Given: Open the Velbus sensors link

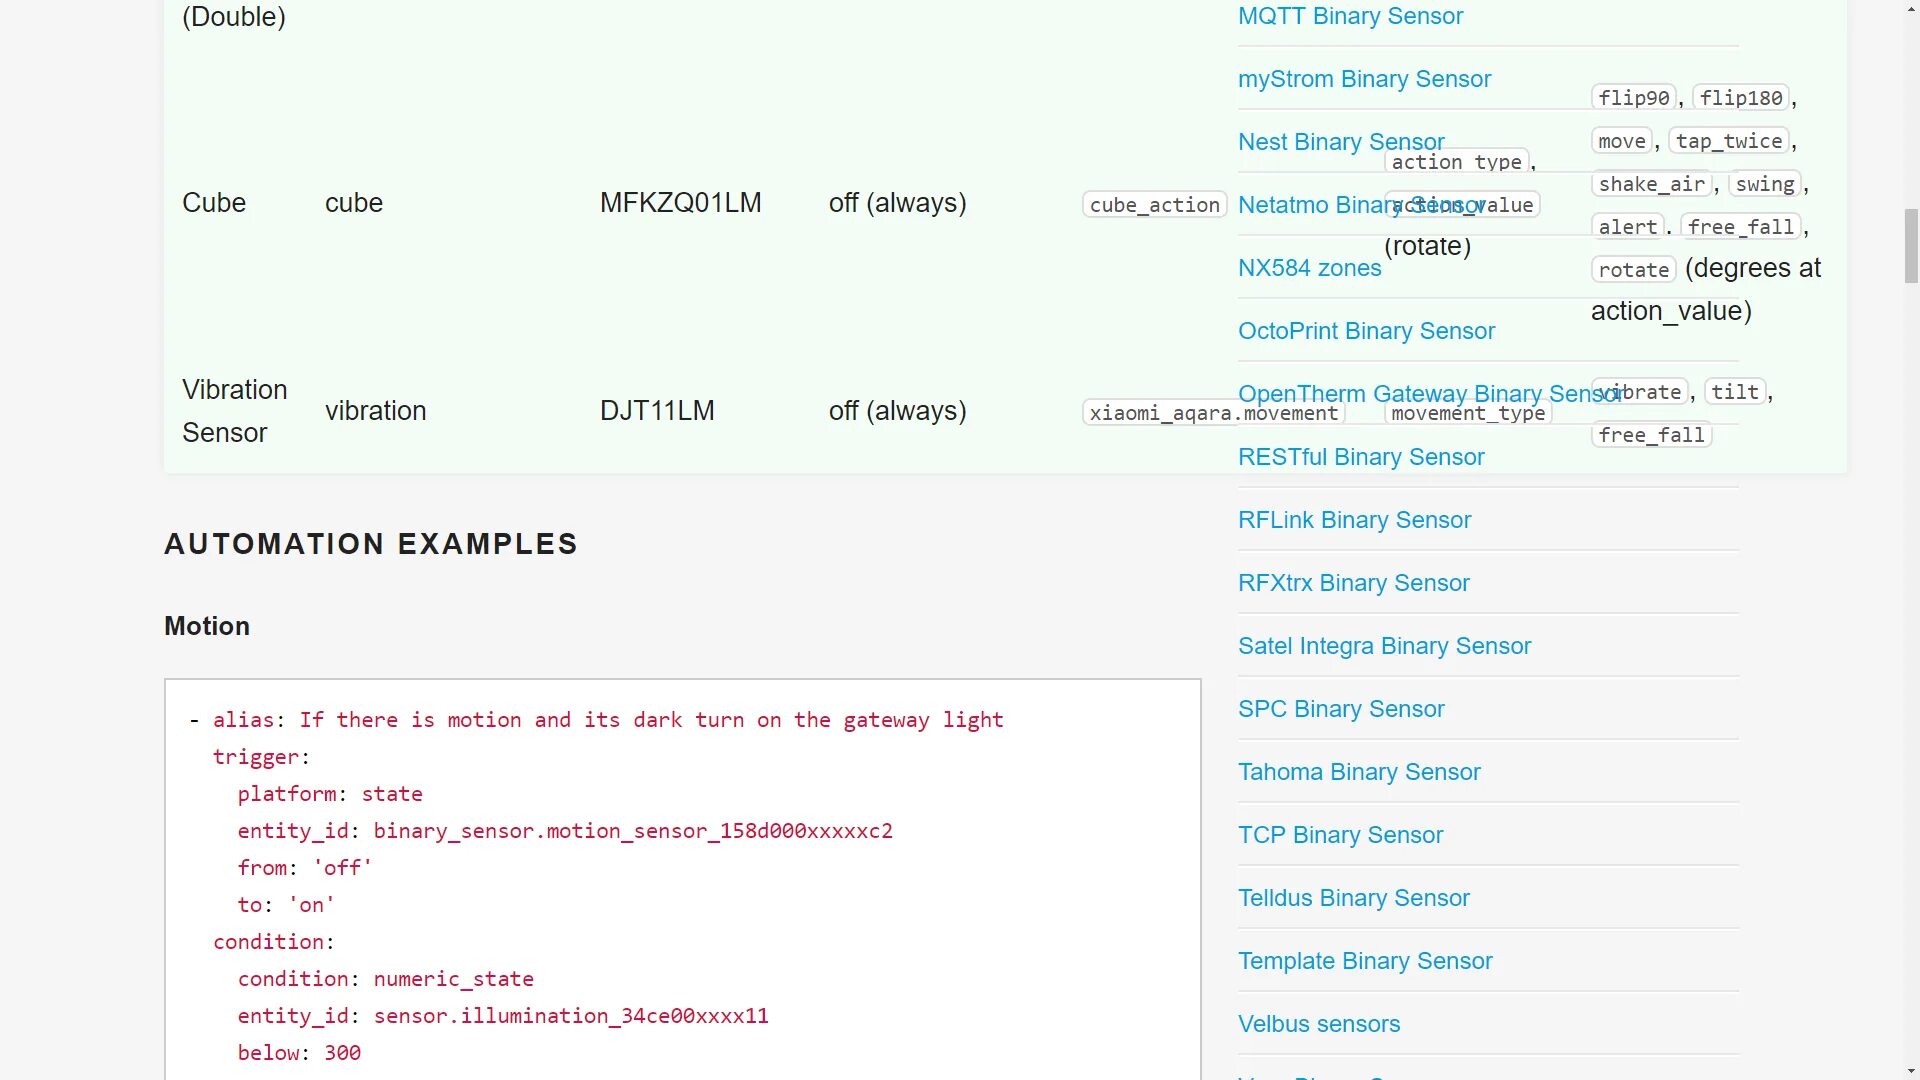Looking at the screenshot, I should click(1318, 1024).
